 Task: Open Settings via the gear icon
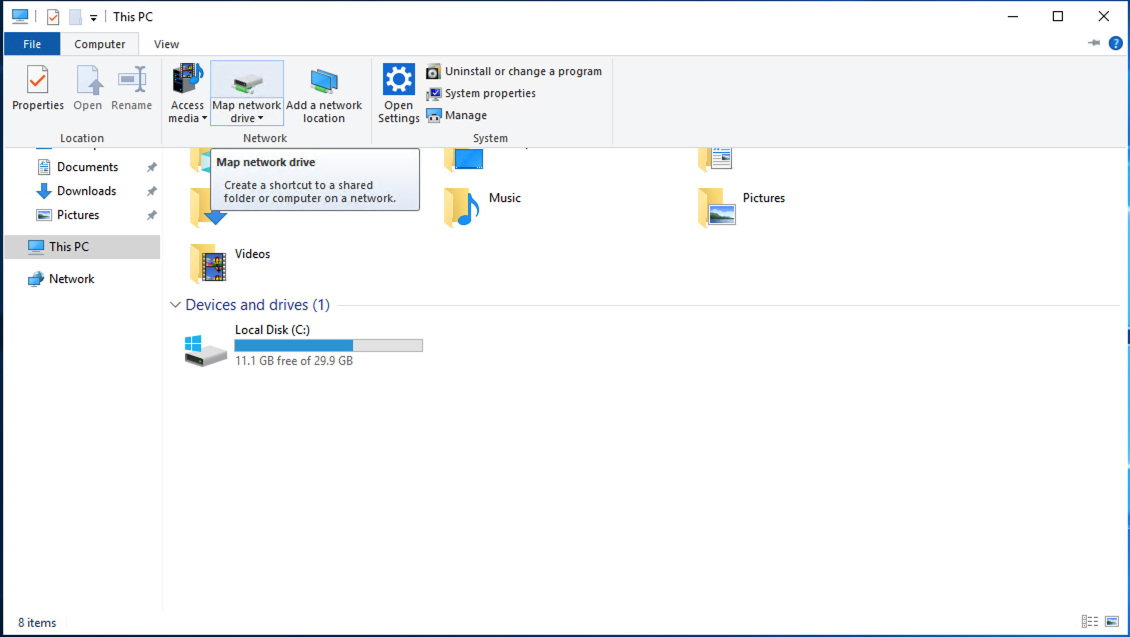[399, 81]
